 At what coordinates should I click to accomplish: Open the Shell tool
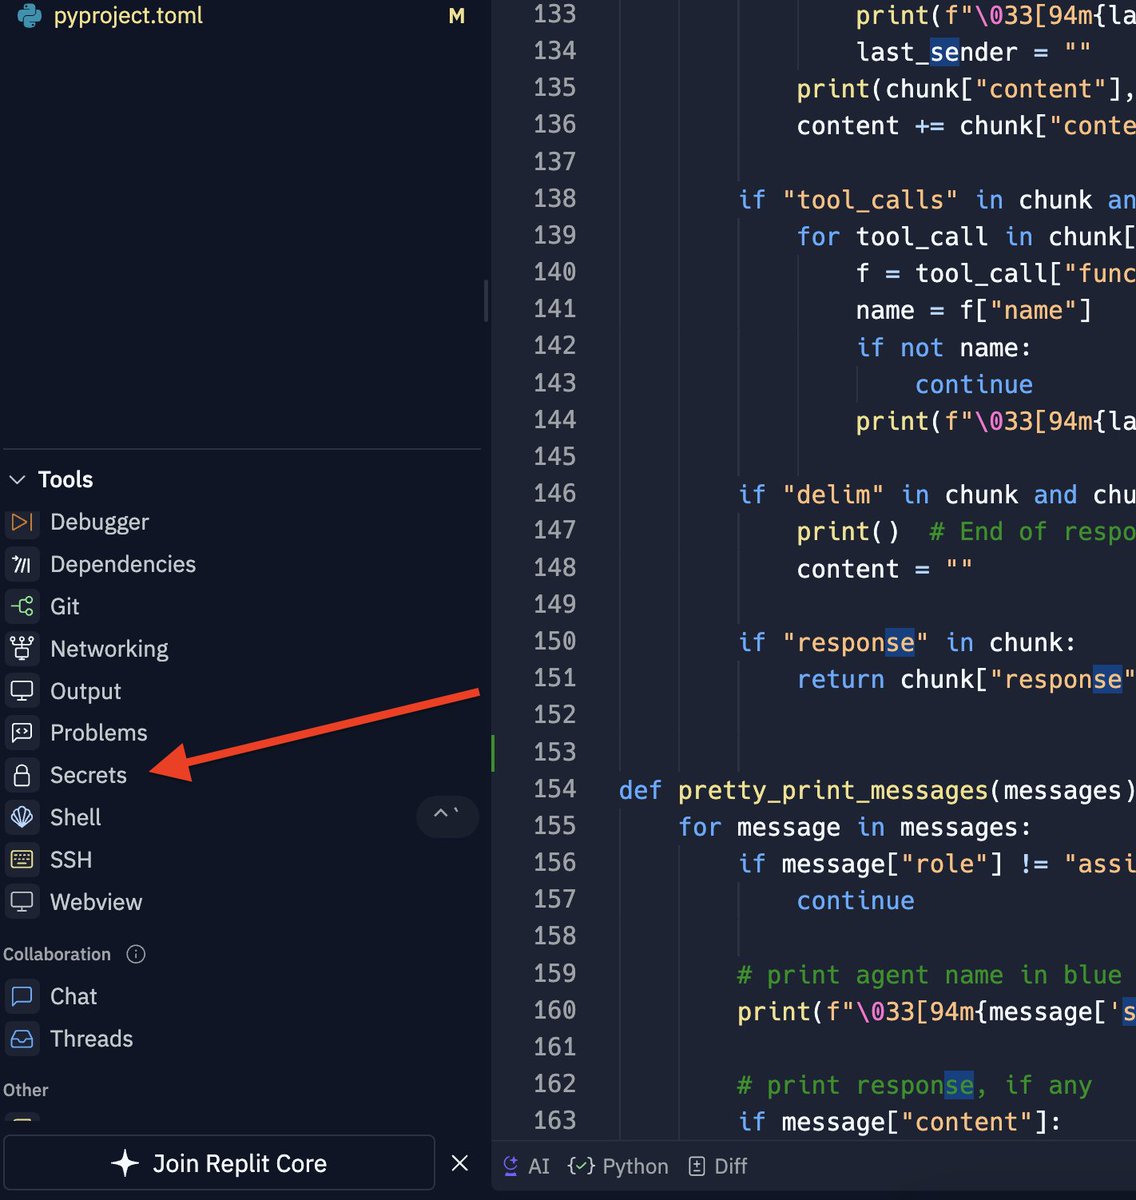(x=75, y=817)
